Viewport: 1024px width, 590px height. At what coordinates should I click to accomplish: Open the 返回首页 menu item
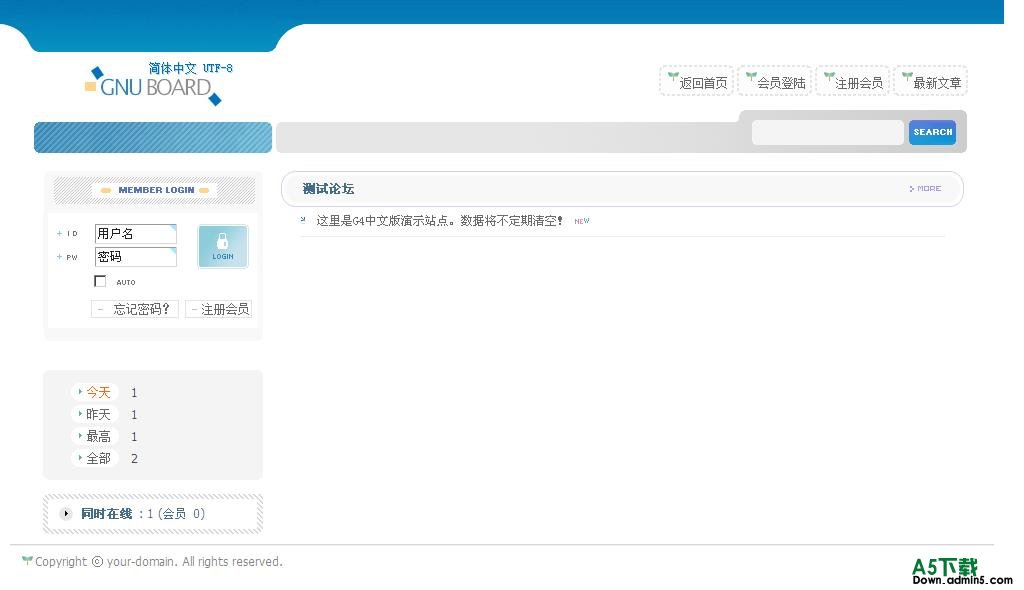point(697,82)
